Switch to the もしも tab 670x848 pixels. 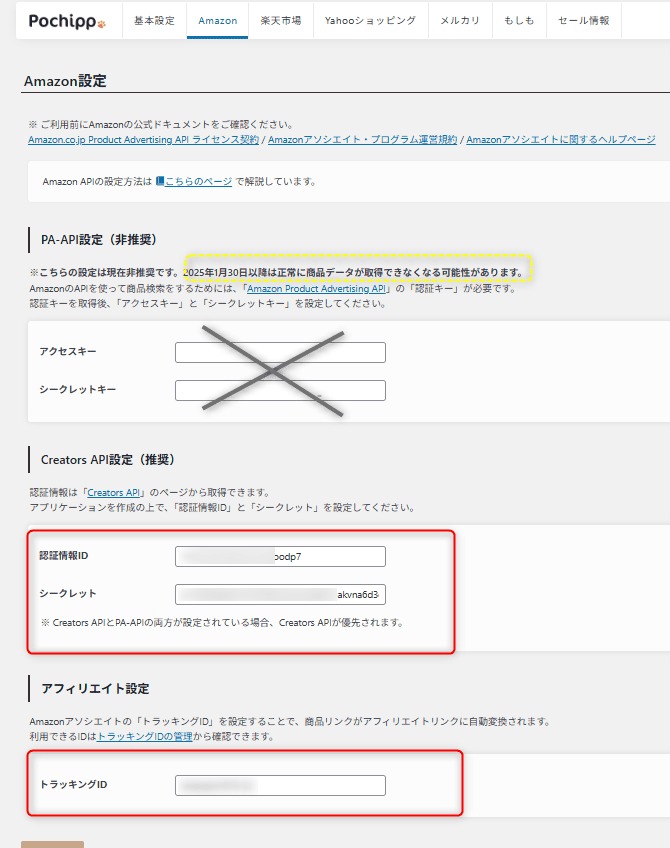click(x=518, y=20)
